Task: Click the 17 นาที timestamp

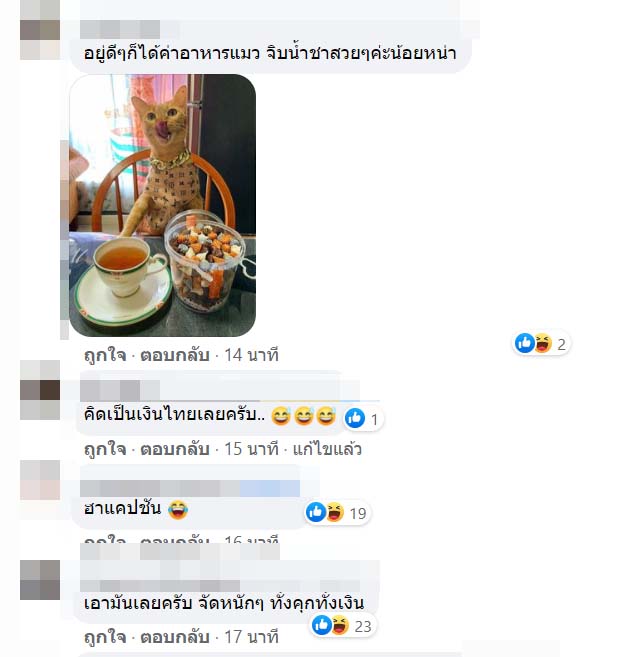Action: 251,637
